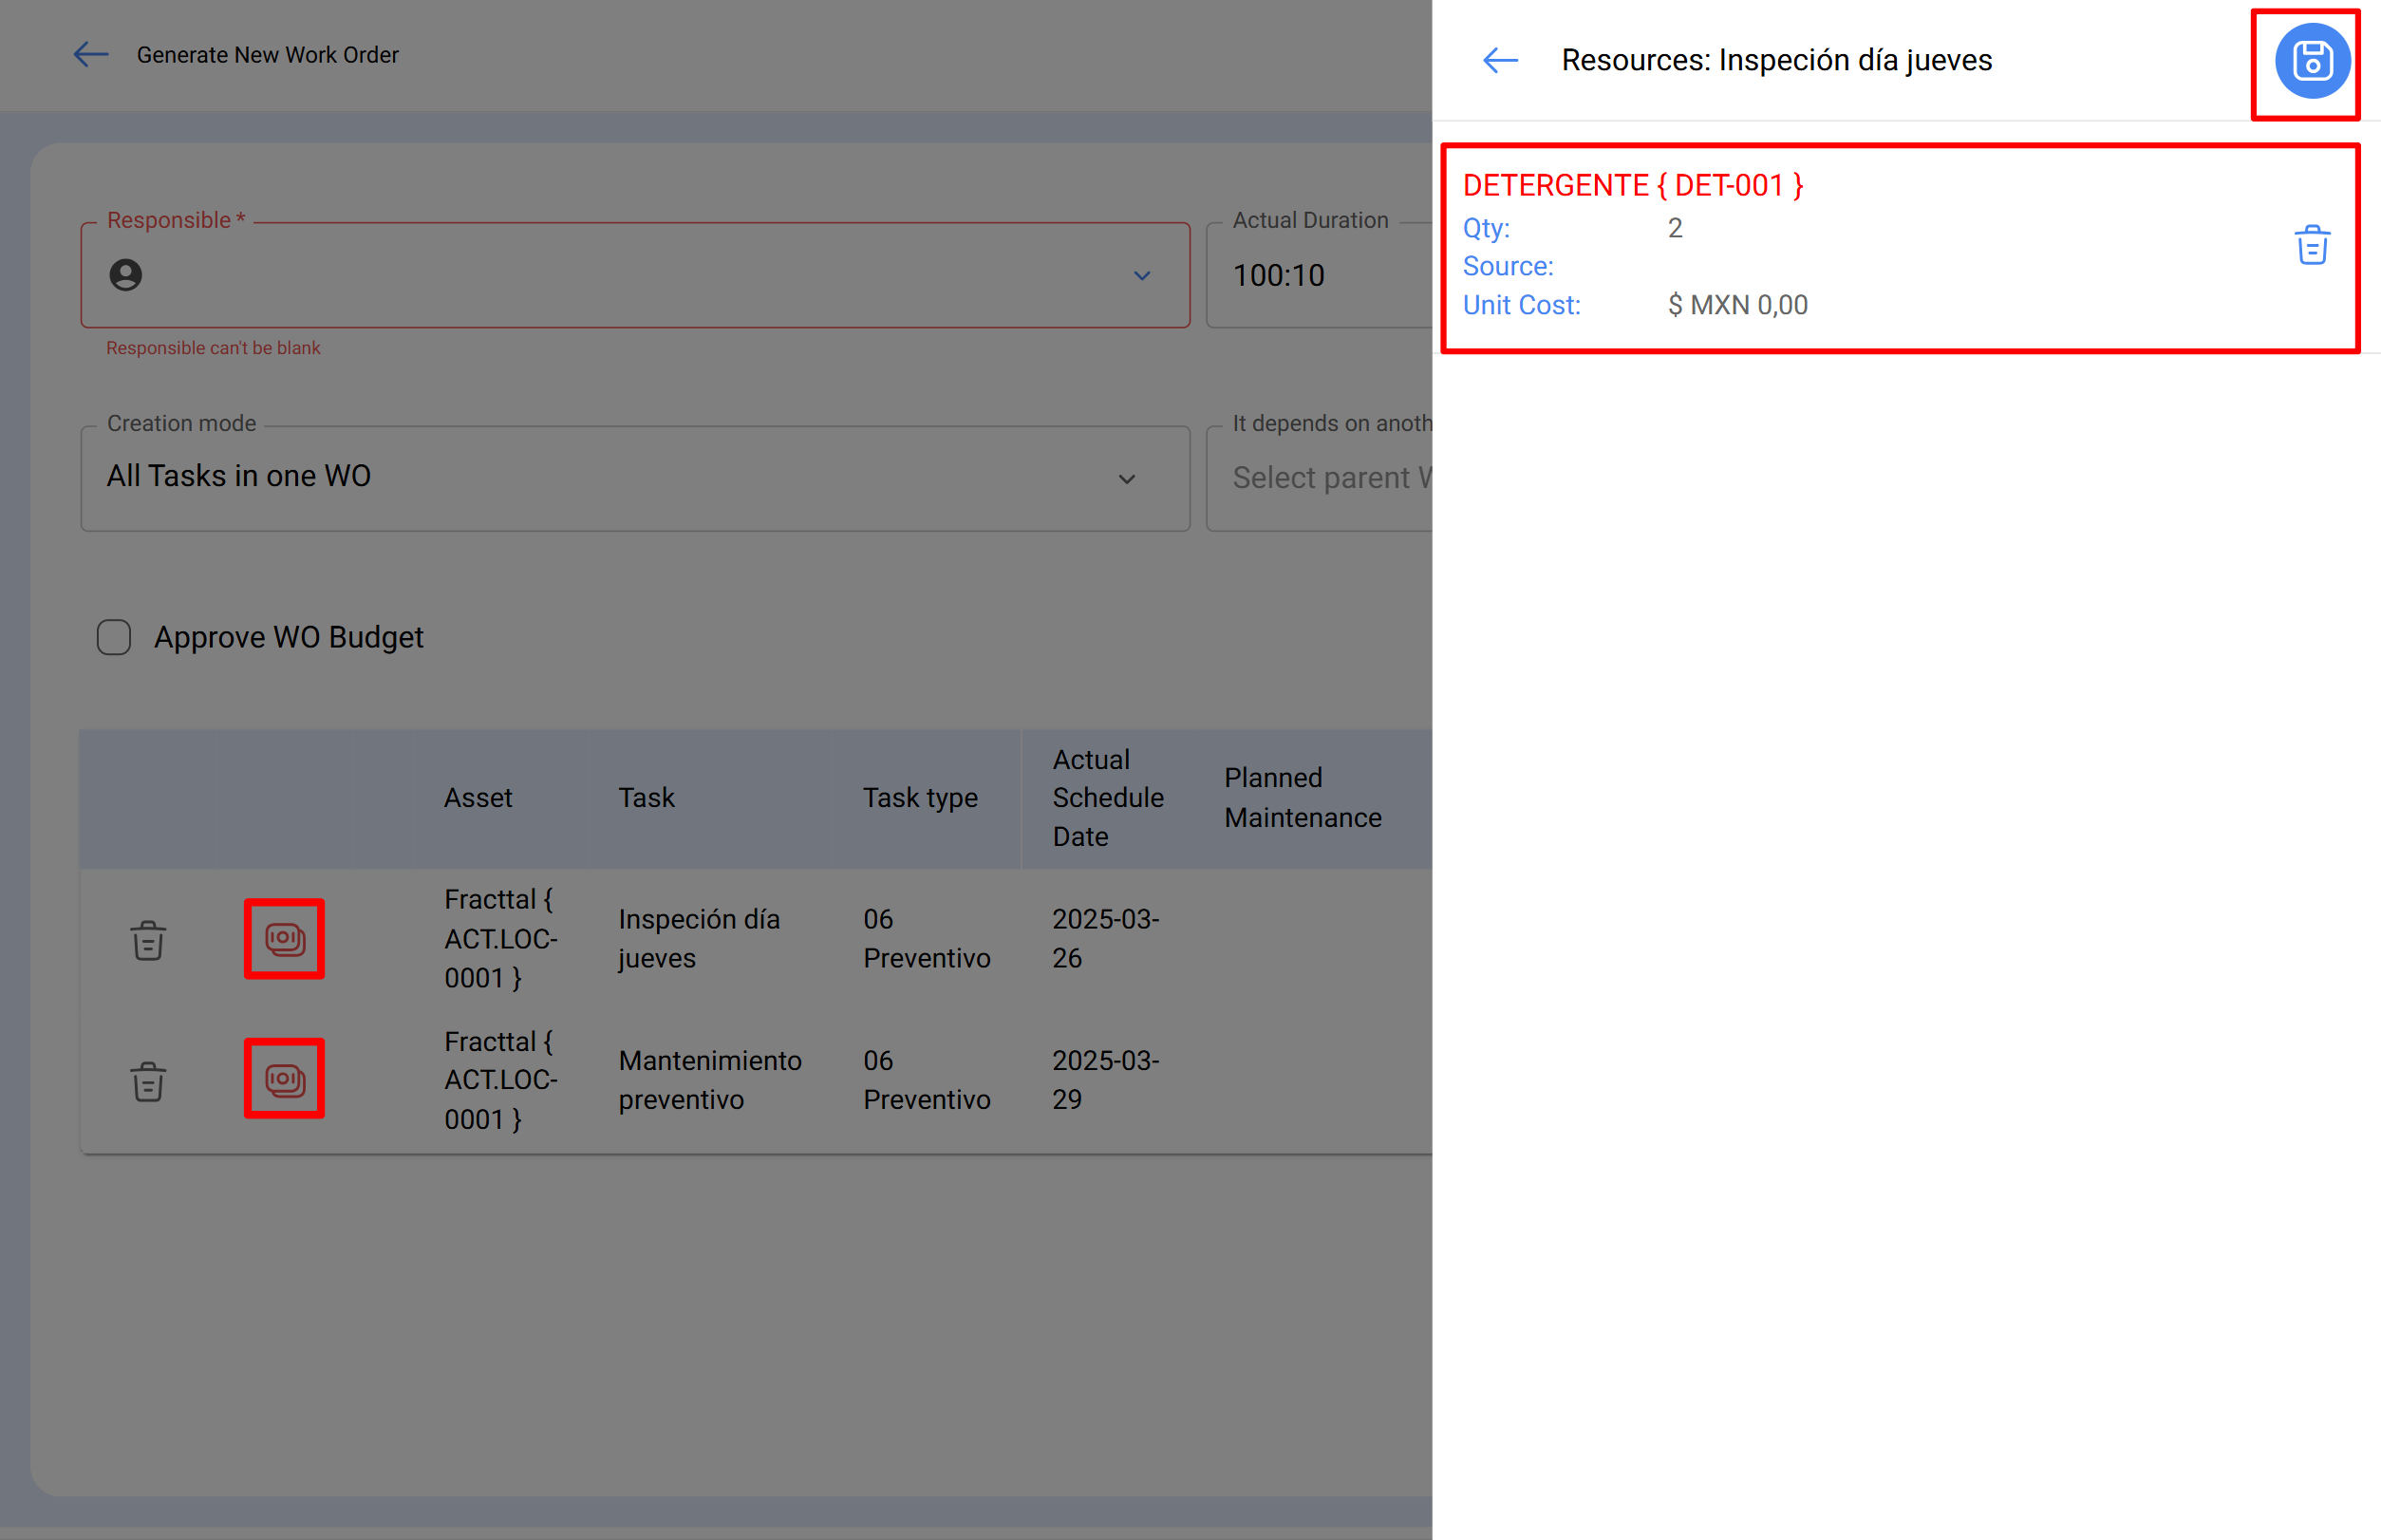Check the Approve WO Budget checkbox
This screenshot has height=1540, width=2381.
click(114, 637)
